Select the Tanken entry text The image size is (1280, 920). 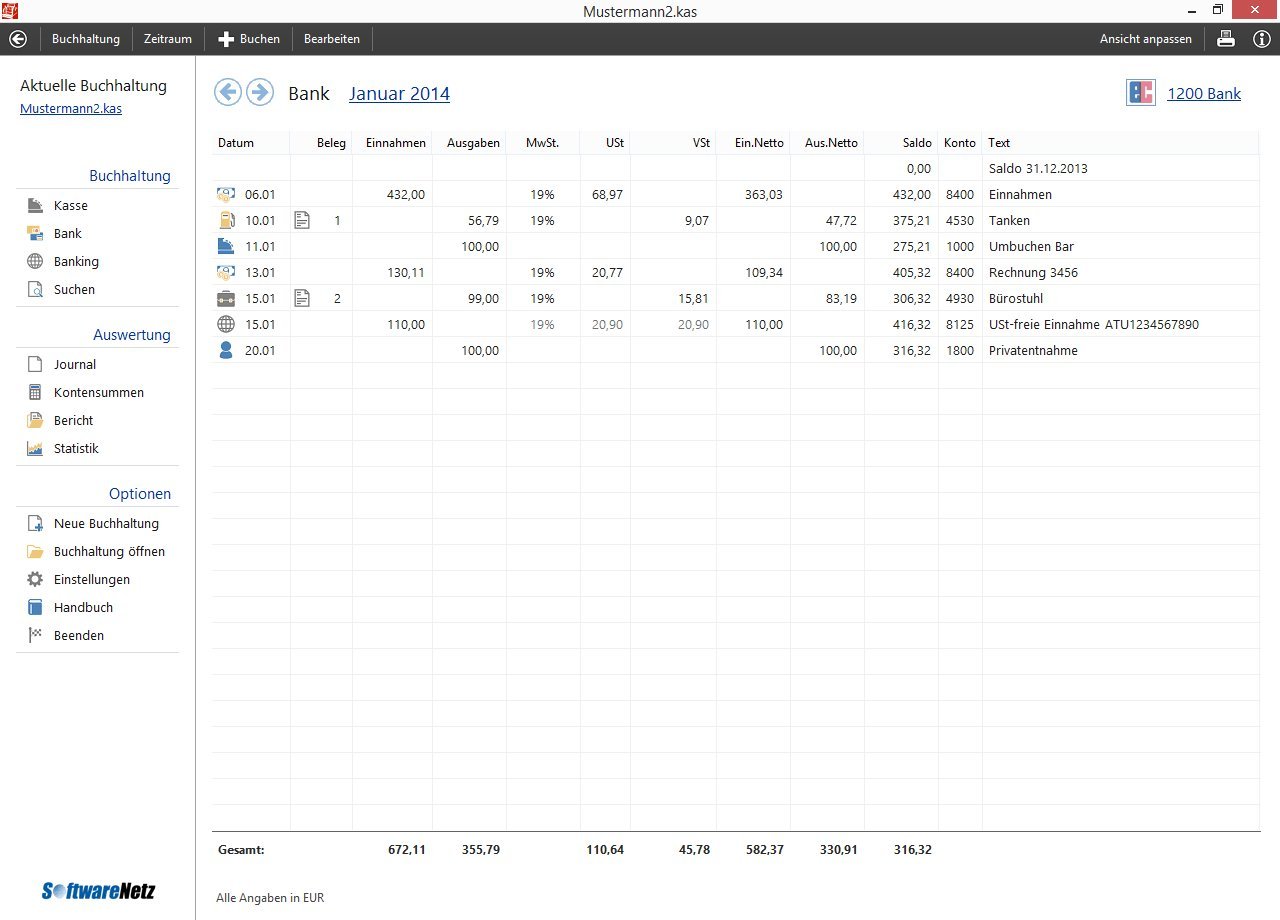point(1009,221)
